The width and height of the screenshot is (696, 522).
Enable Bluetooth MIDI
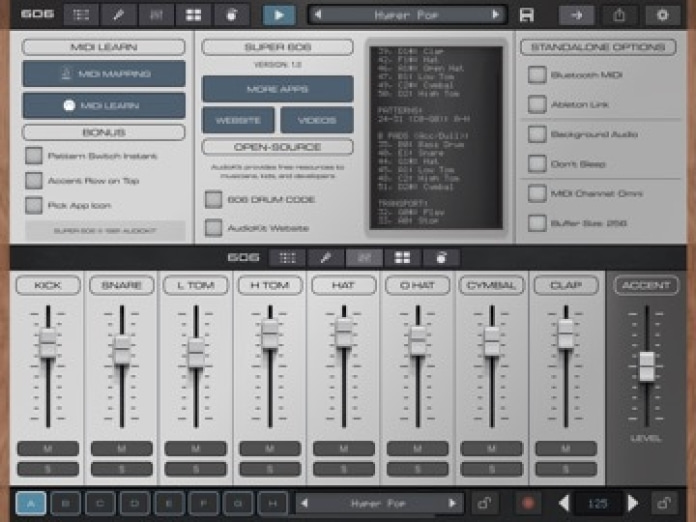[x=537, y=75]
